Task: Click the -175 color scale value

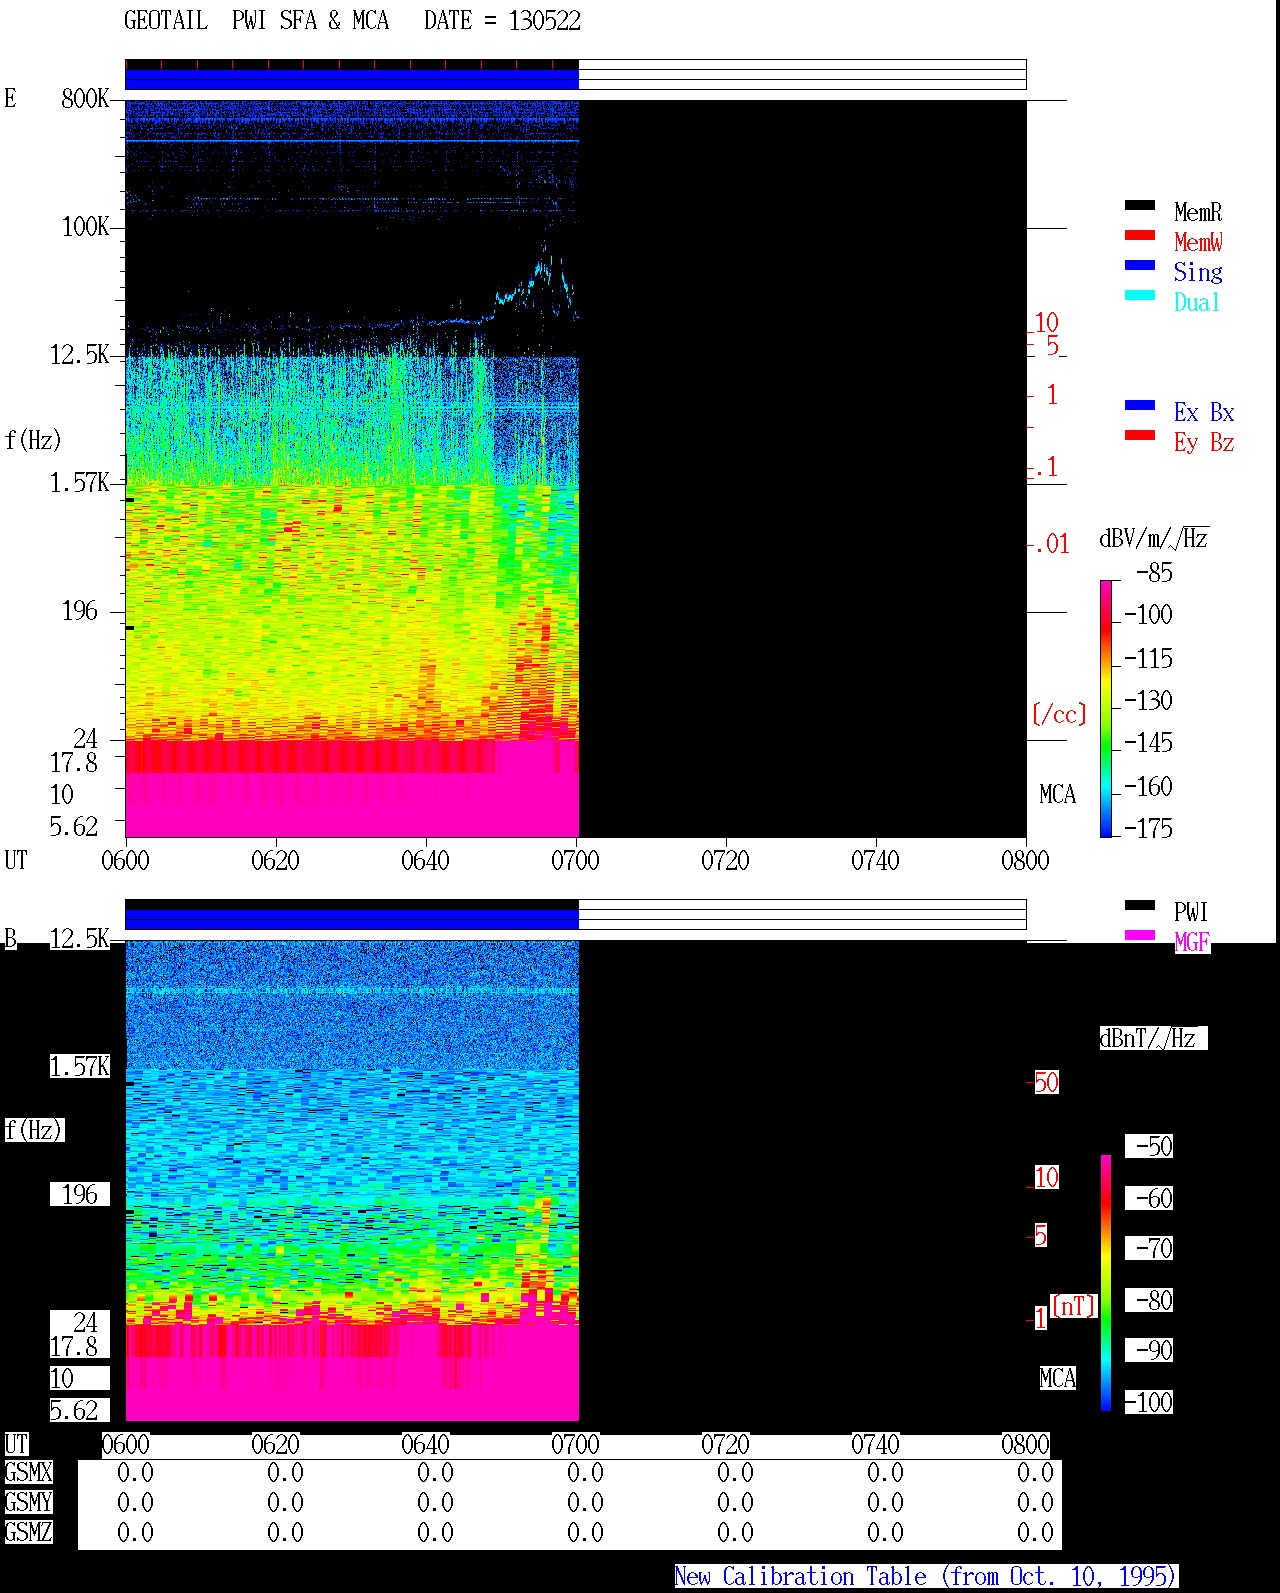Action: coord(1148,828)
